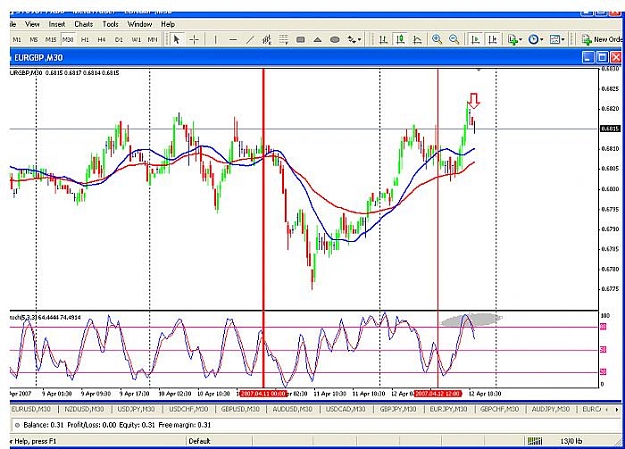Open the Help menu
The height and width of the screenshot is (449, 625).
click(168, 24)
